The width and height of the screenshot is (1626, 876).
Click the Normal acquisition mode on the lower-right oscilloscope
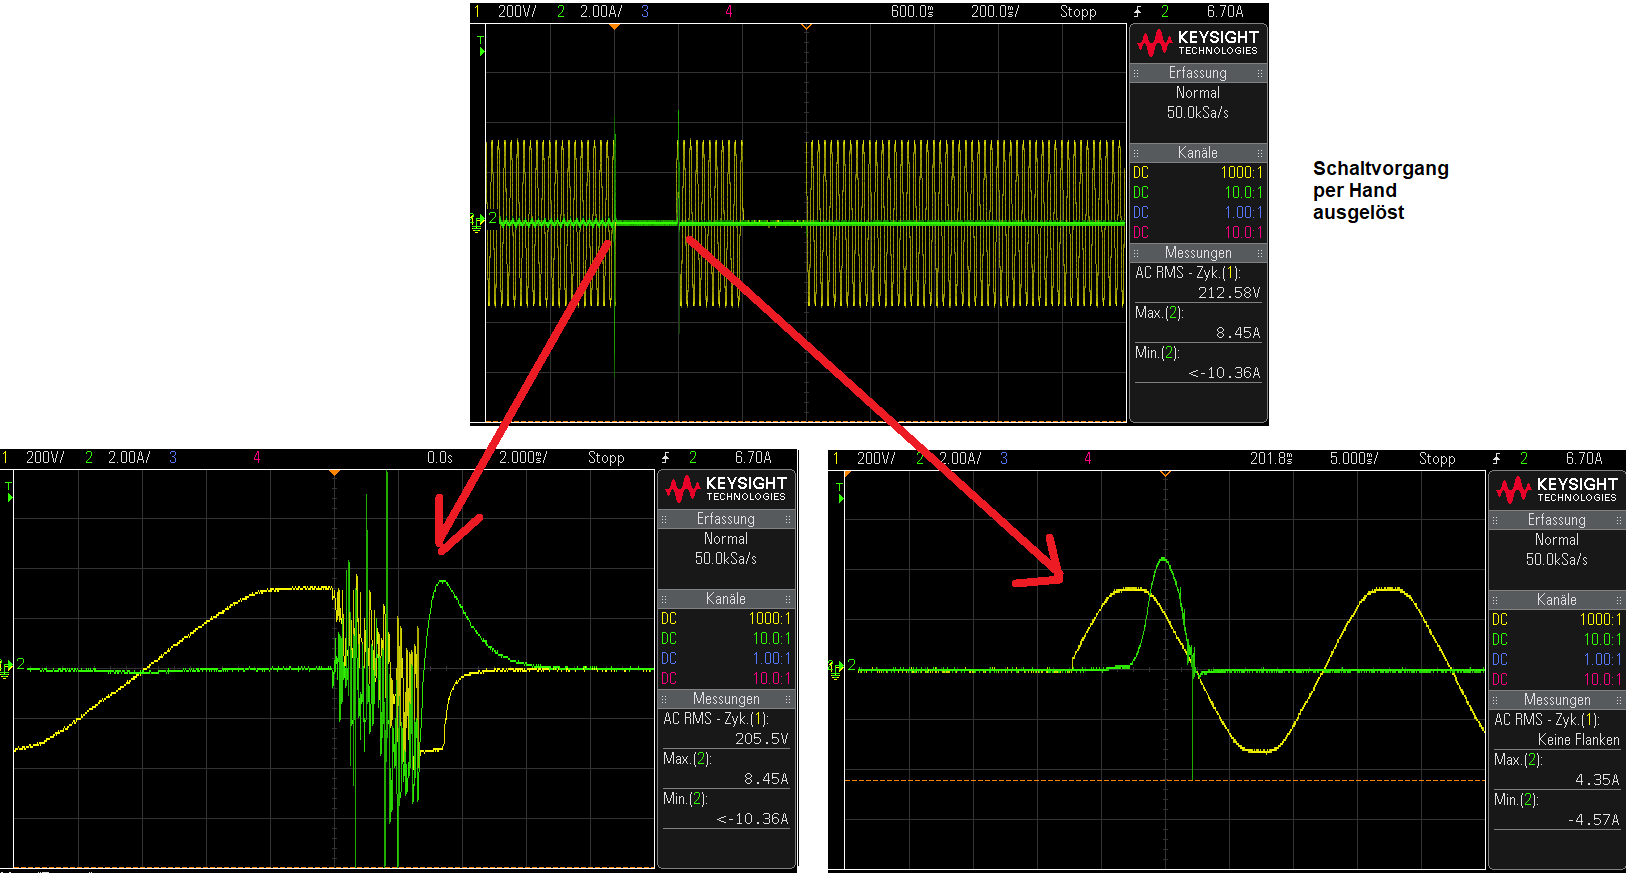click(x=1557, y=540)
